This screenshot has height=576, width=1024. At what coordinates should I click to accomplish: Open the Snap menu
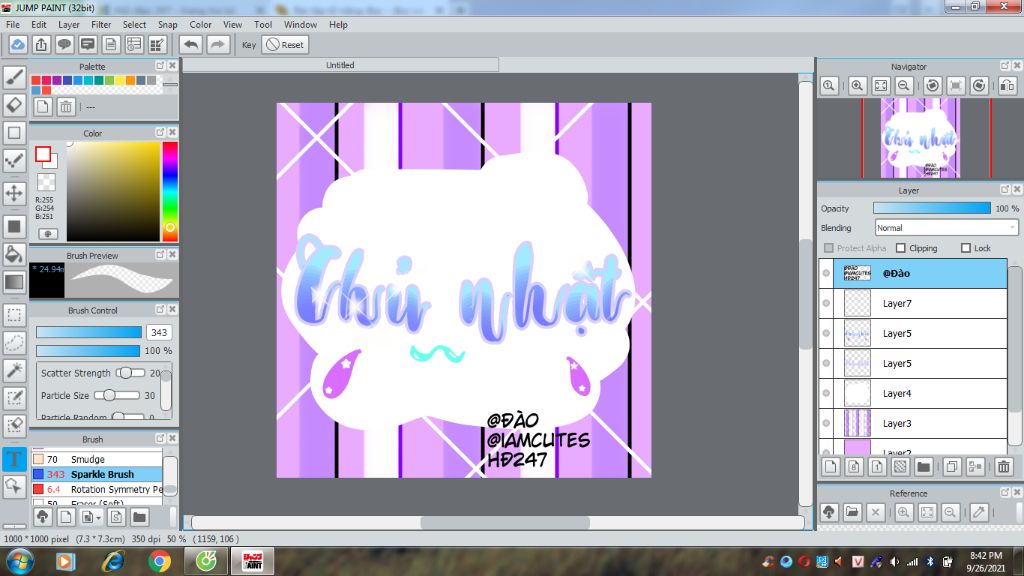coord(168,25)
